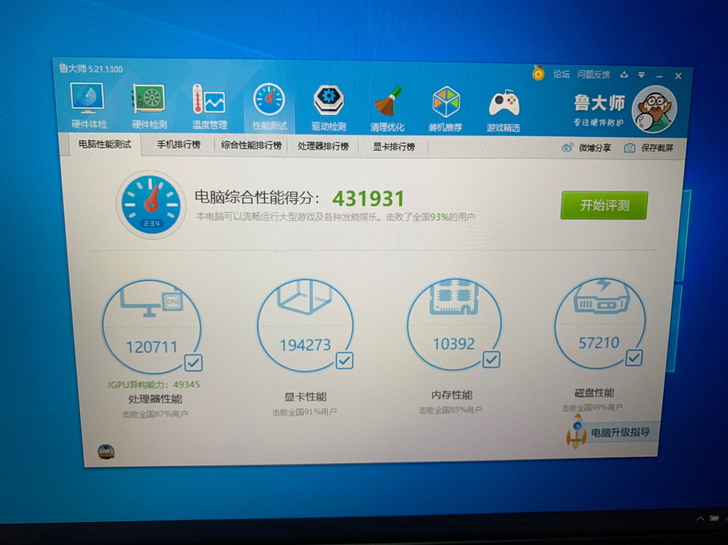Click the small badge icon in the window's bottom-left corner
Image resolution: width=728 pixels, height=545 pixels.
coord(106,451)
